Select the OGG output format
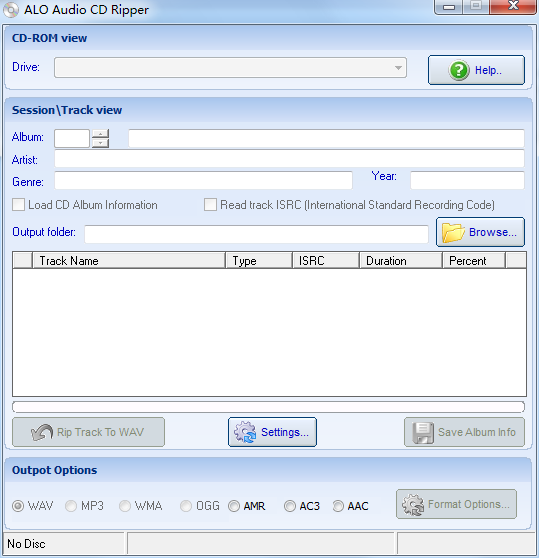The height and width of the screenshot is (558, 539). 186,506
